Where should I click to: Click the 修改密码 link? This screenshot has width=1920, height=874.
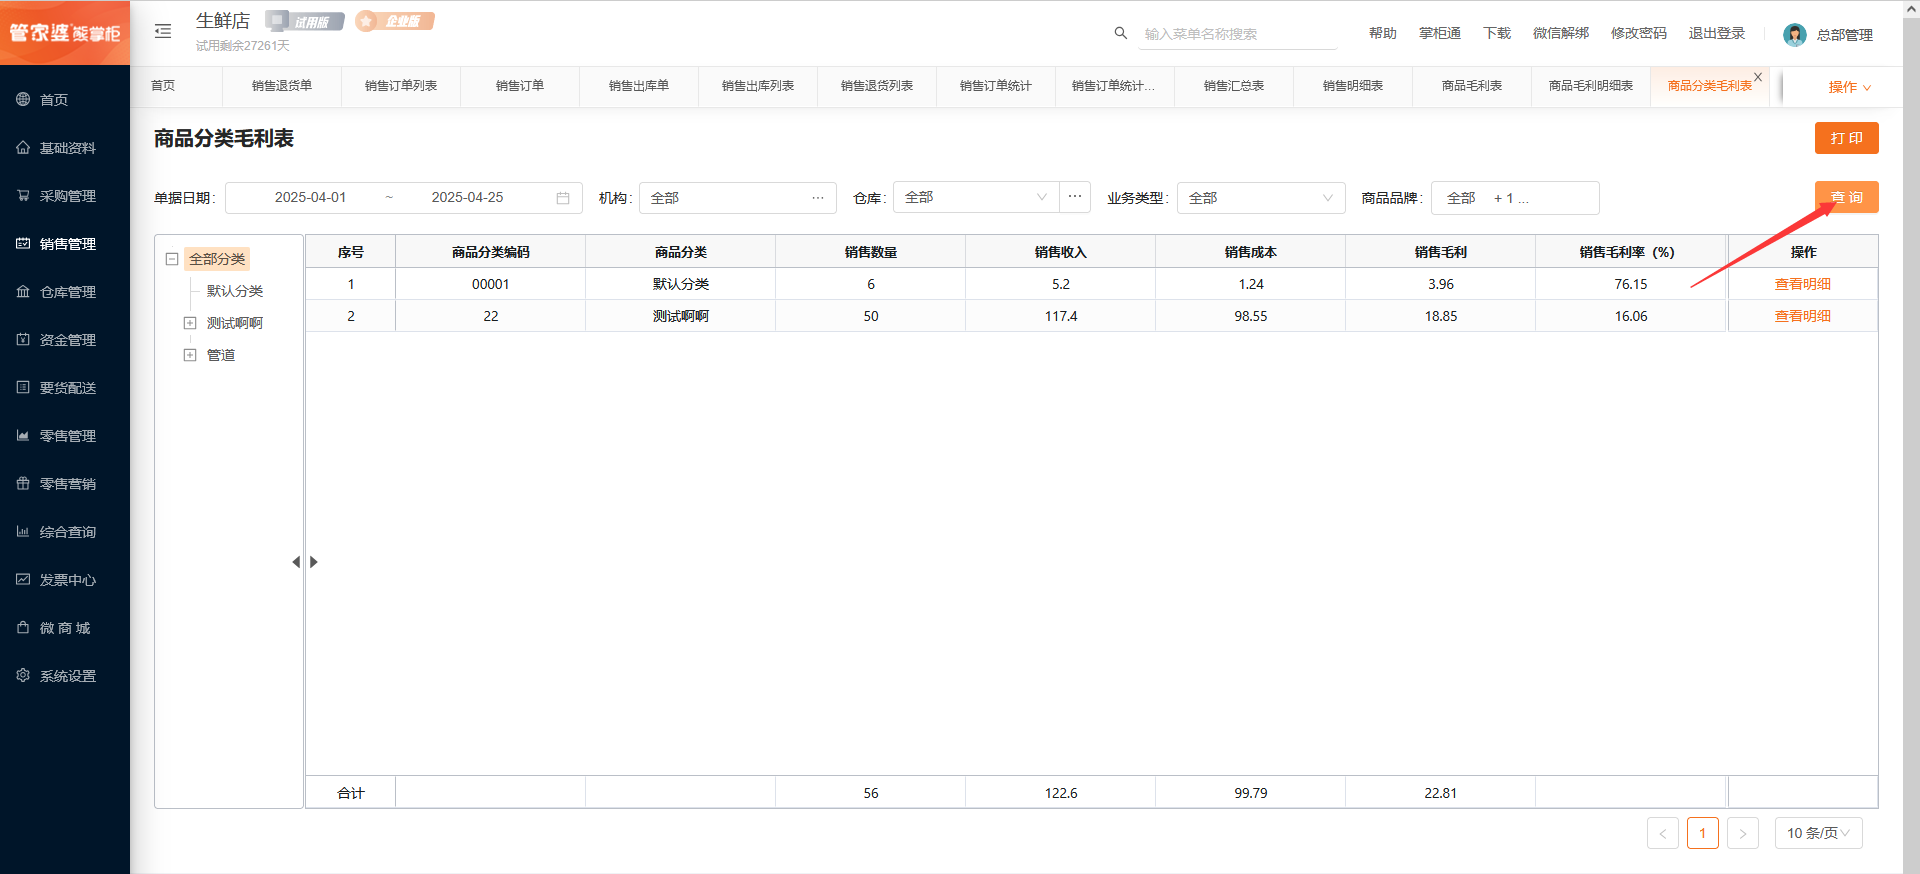[1639, 33]
